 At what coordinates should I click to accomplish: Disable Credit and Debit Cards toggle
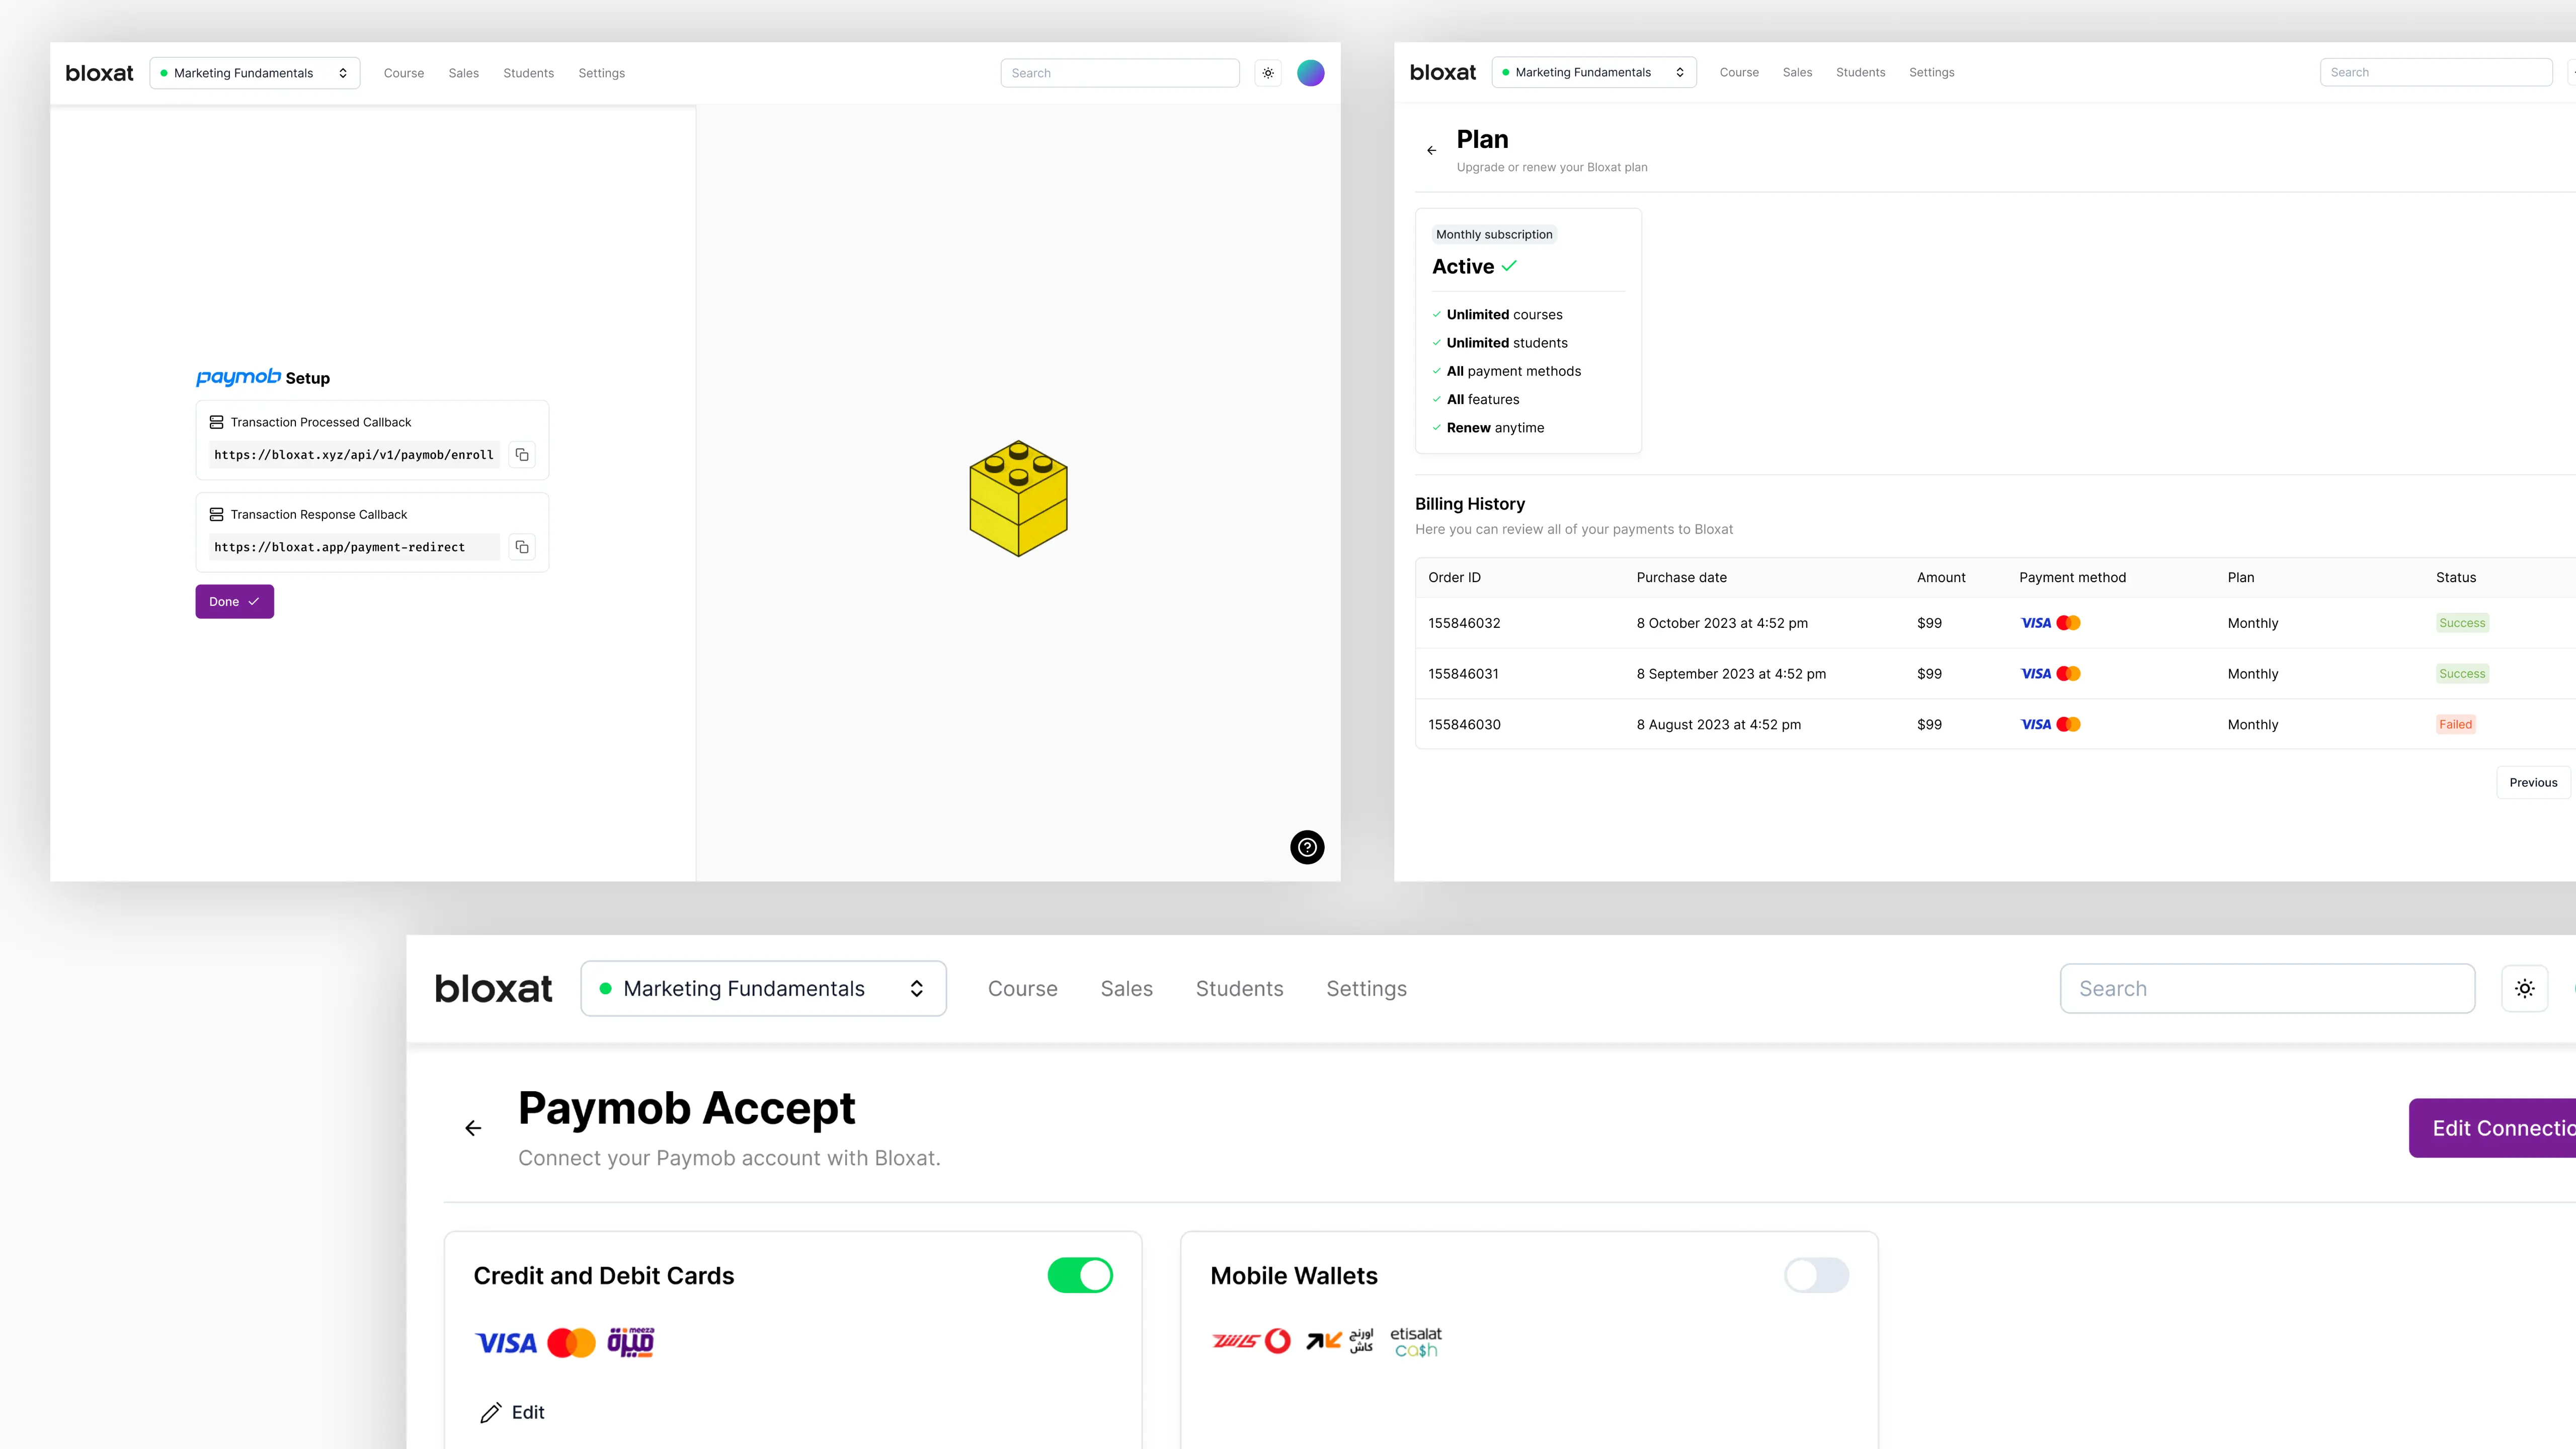click(x=1080, y=1275)
